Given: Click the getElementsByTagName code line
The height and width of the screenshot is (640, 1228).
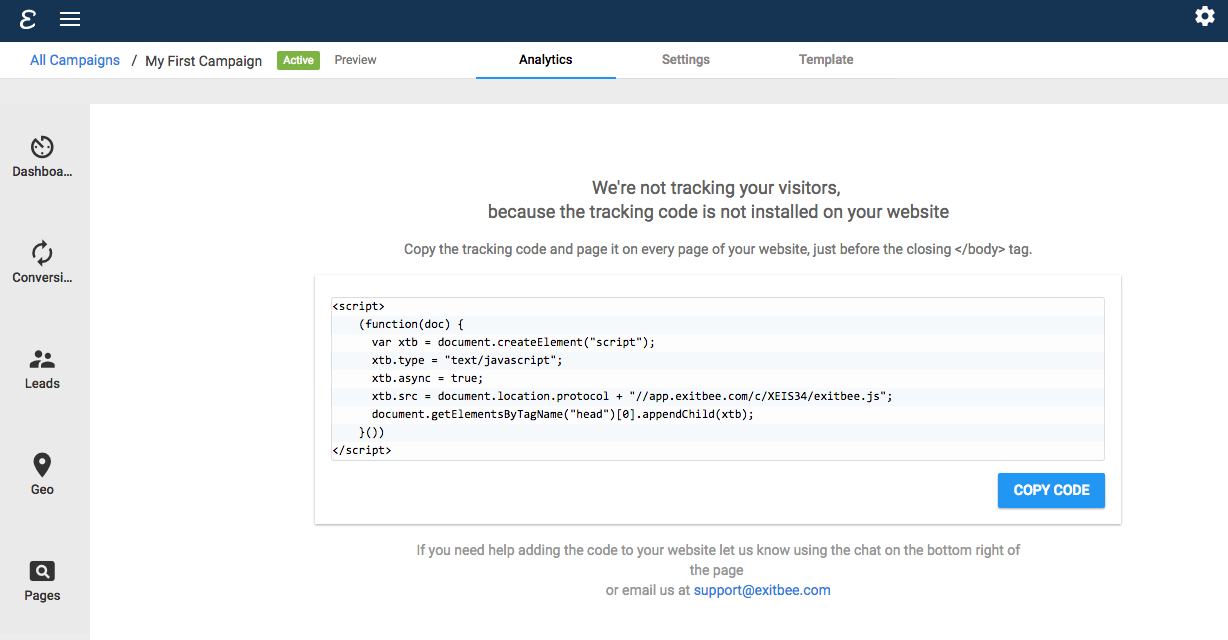Looking at the screenshot, I should click(x=562, y=414).
